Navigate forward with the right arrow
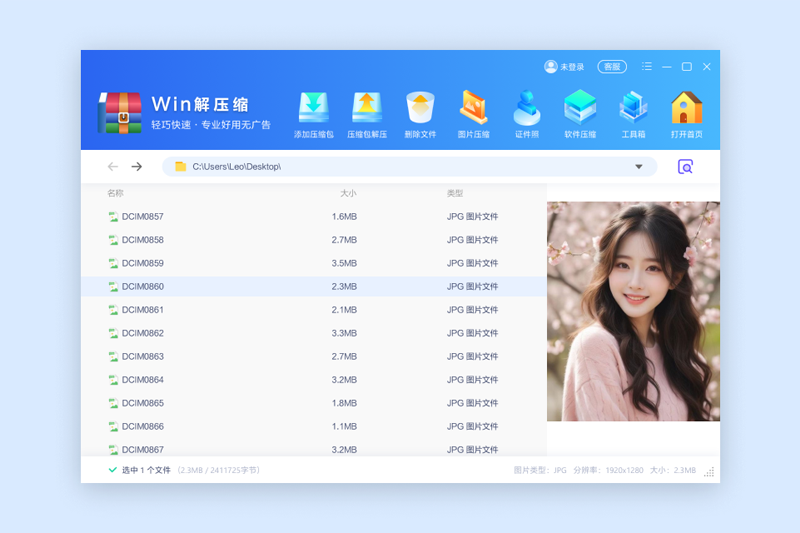The width and height of the screenshot is (800, 533). pyautogui.click(x=137, y=167)
